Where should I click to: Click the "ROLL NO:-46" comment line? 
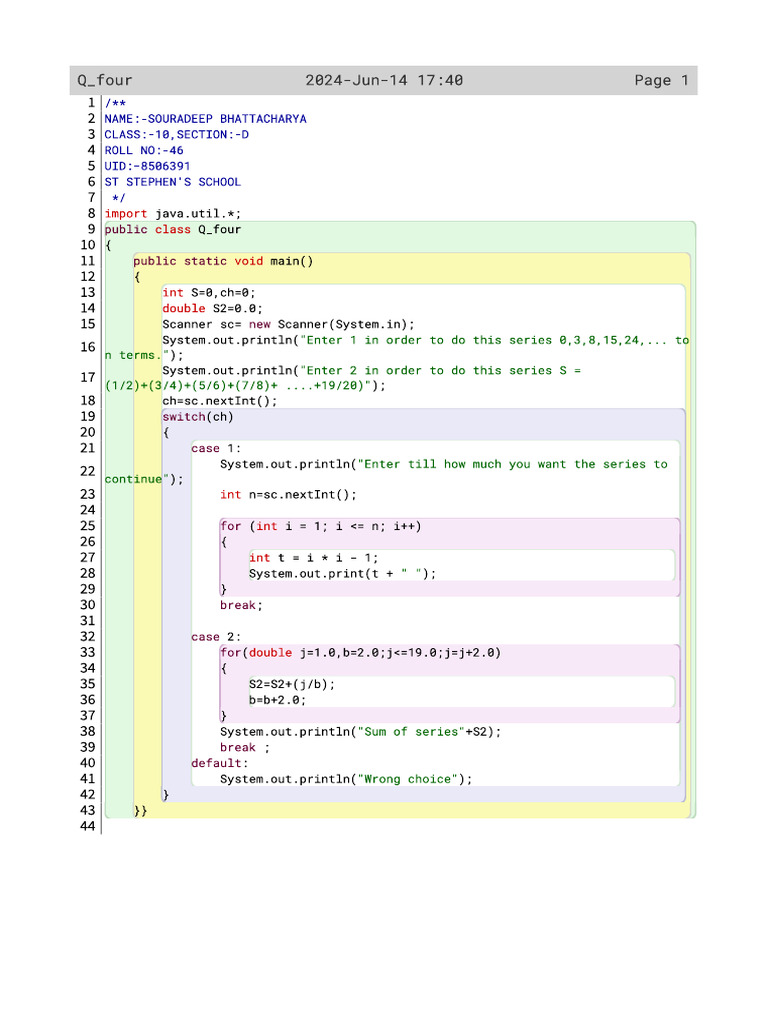tap(144, 150)
